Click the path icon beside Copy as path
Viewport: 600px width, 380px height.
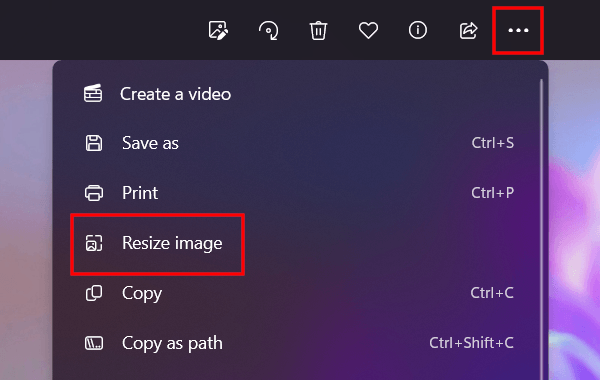(94, 343)
